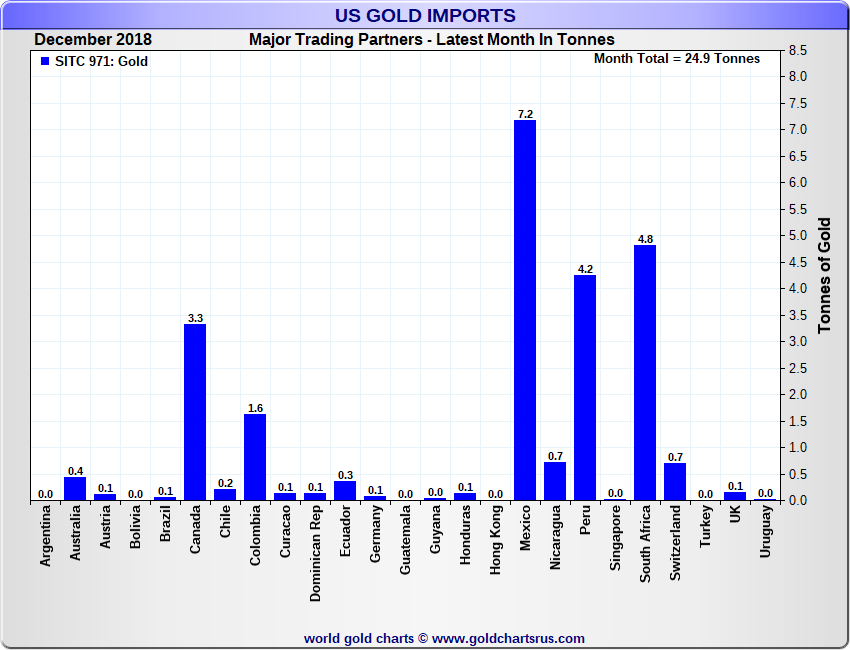Click the Ecuador bar
This screenshot has height=650, width=850.
pyautogui.click(x=345, y=491)
